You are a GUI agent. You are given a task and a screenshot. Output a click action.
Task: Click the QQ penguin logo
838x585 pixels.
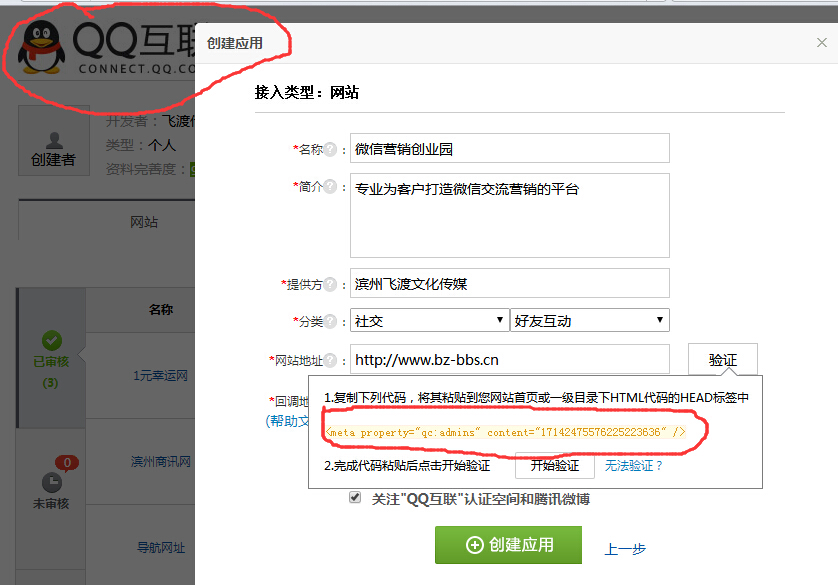click(x=42, y=47)
